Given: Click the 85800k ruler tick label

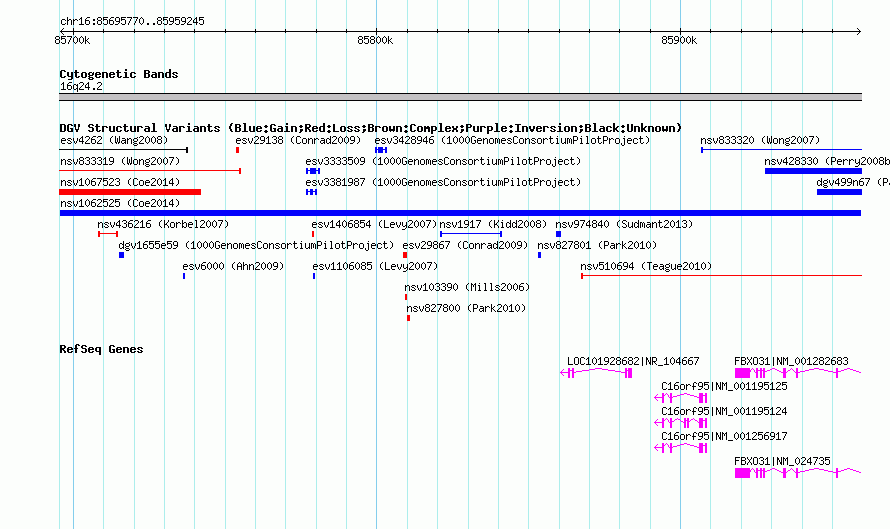Looking at the screenshot, I should [x=375, y=40].
